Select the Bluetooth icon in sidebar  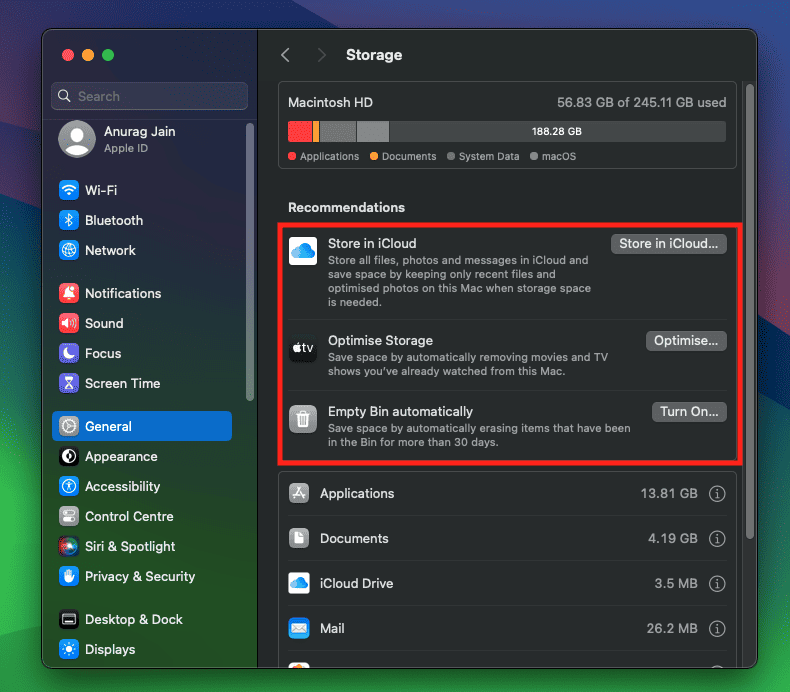pyautogui.click(x=69, y=220)
